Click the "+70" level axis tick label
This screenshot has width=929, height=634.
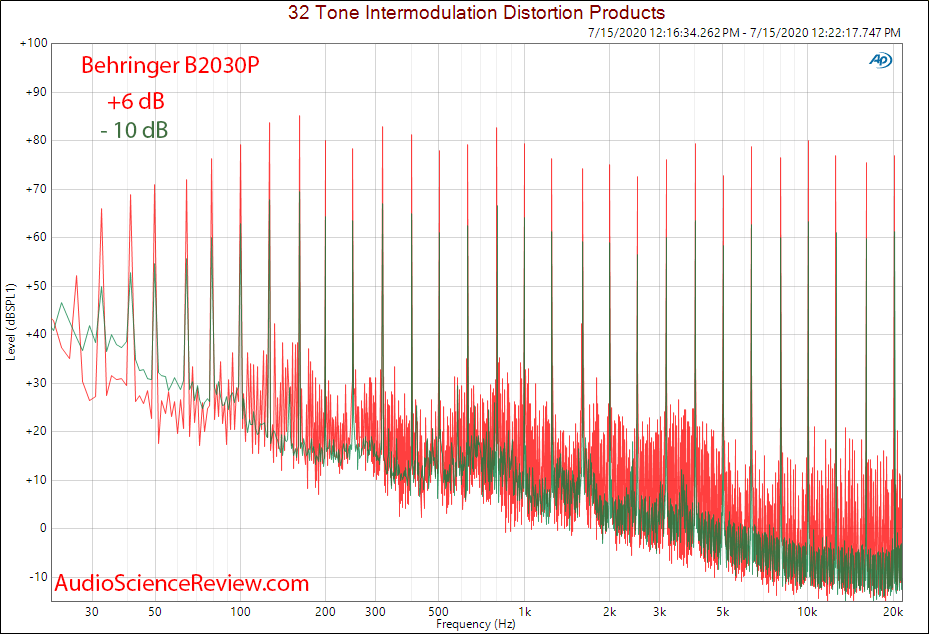tap(36, 190)
